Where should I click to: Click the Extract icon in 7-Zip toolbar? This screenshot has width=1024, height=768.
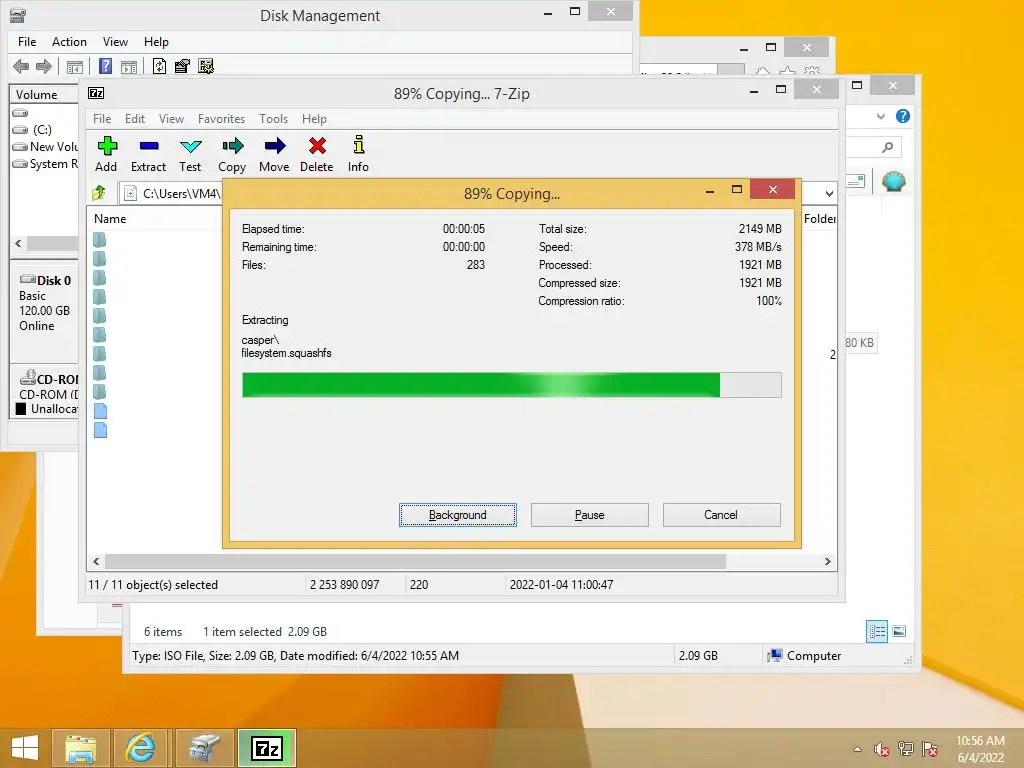tap(148, 154)
